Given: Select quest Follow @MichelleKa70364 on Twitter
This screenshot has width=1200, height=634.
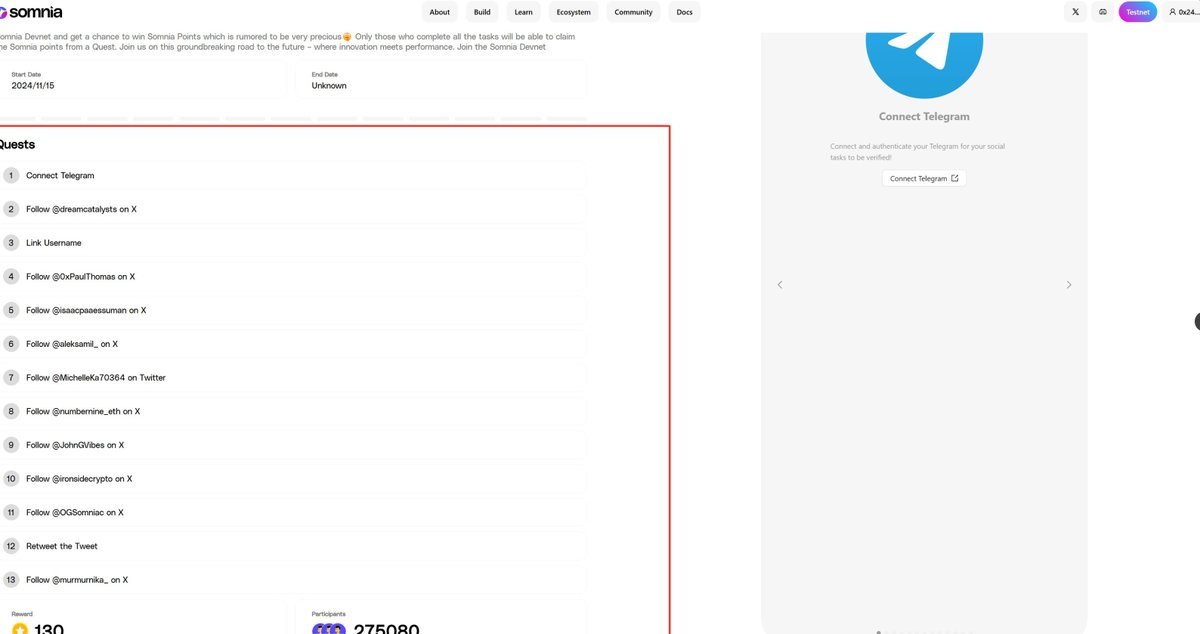Looking at the screenshot, I should pyautogui.click(x=293, y=378).
